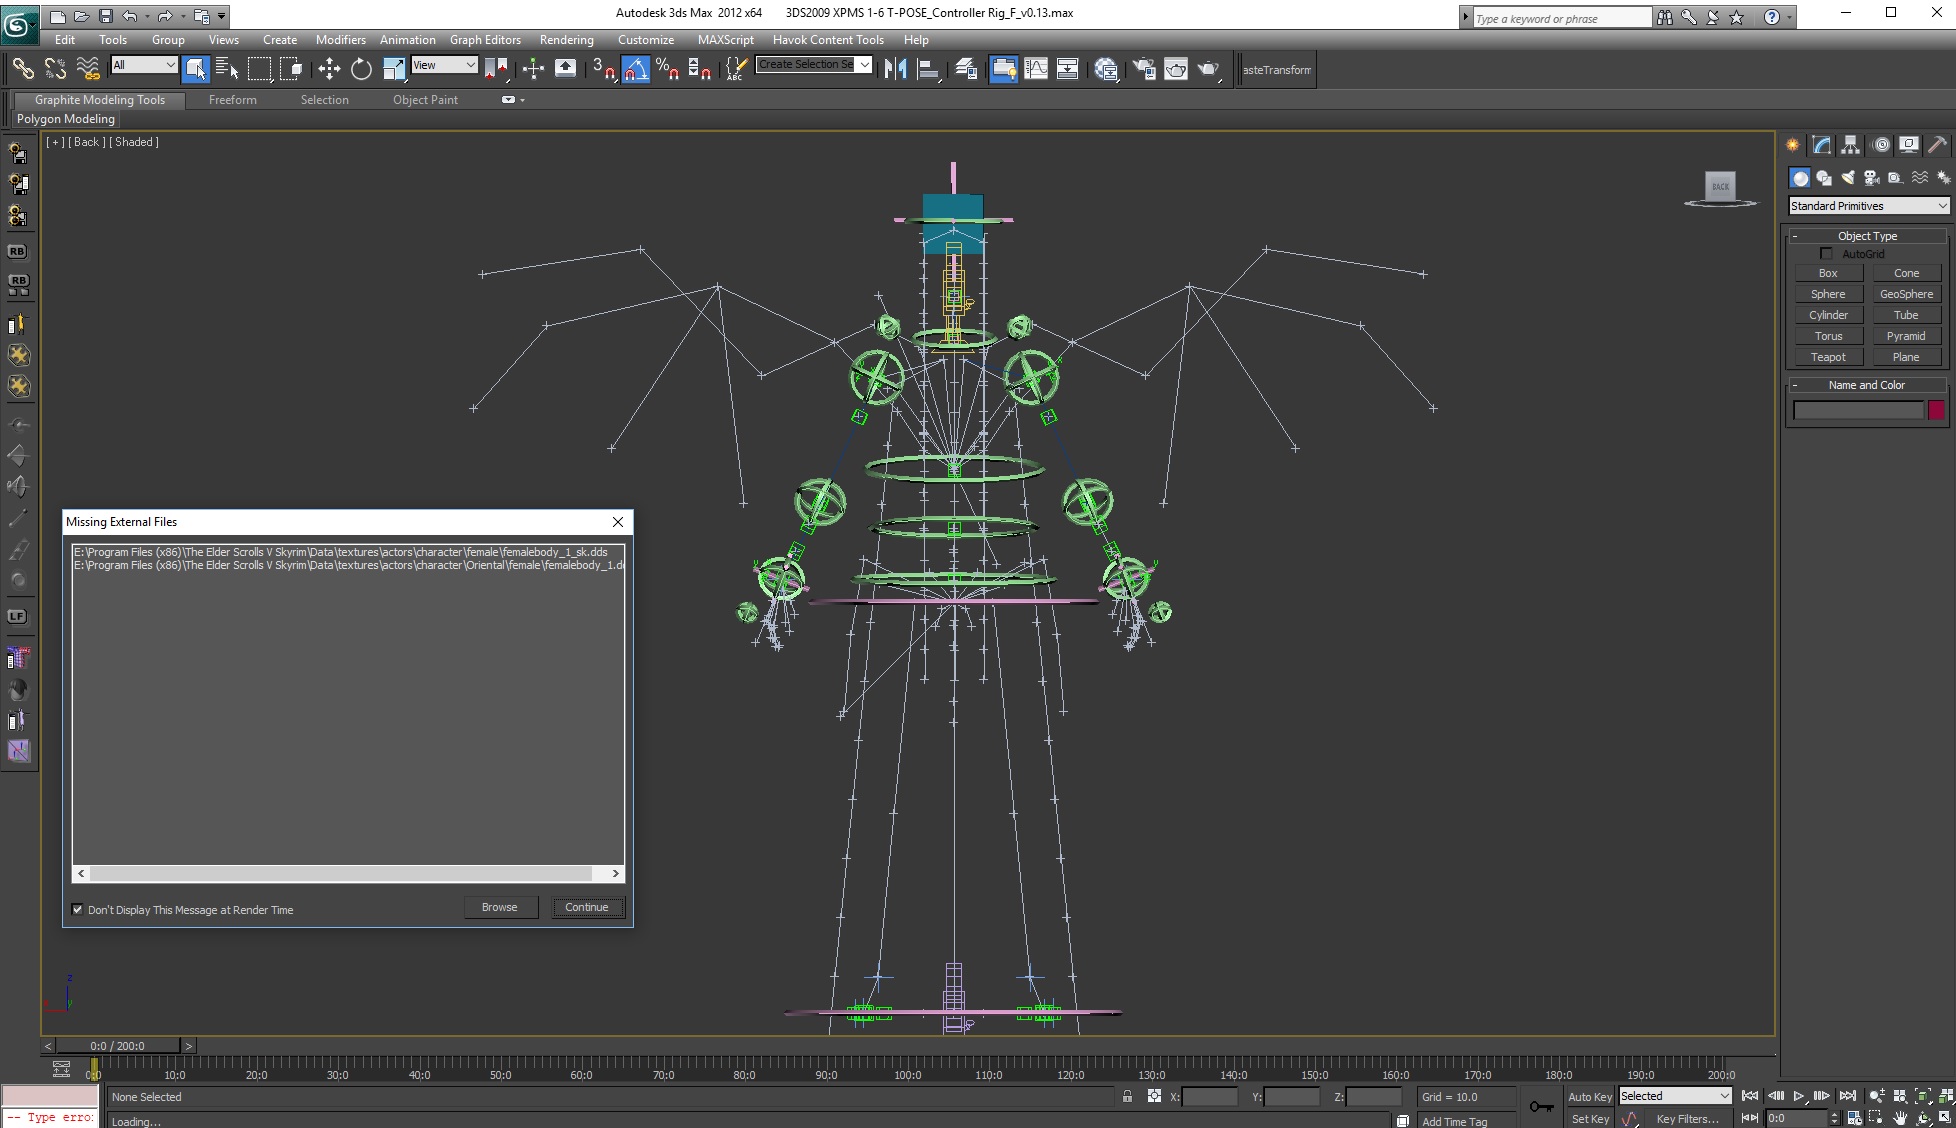Open Key Filters settings

click(1686, 1118)
